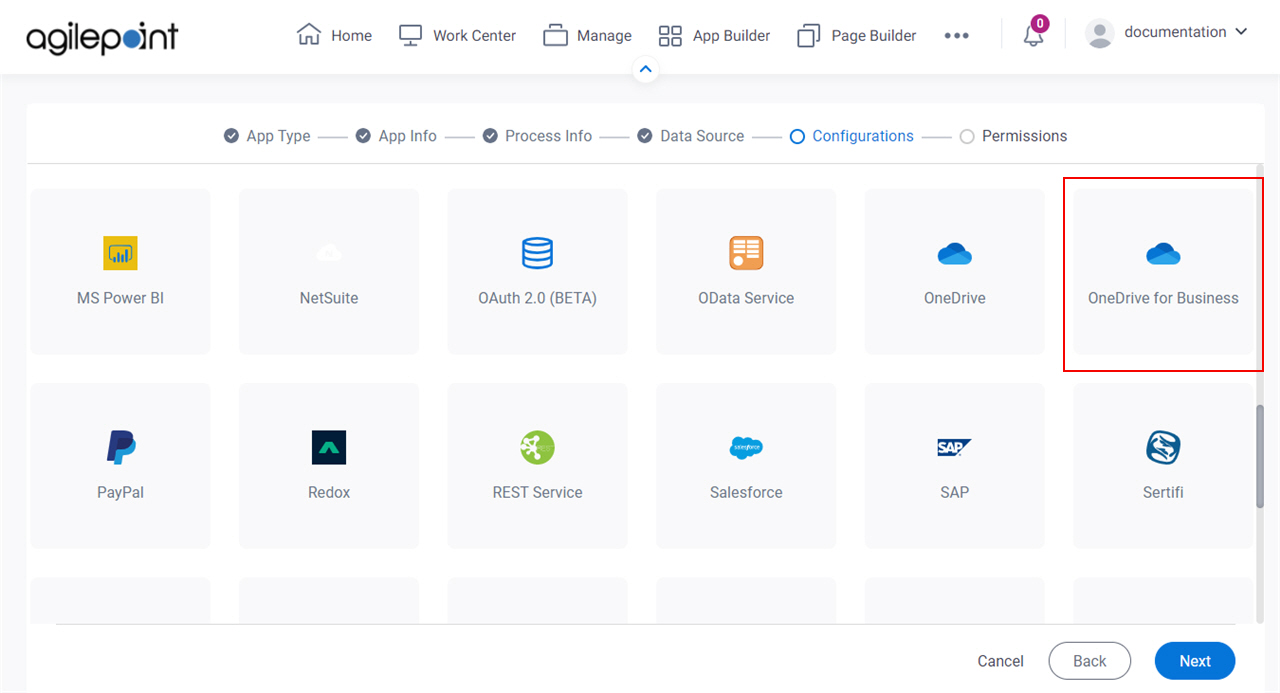Click the NetSuite label

(x=329, y=298)
